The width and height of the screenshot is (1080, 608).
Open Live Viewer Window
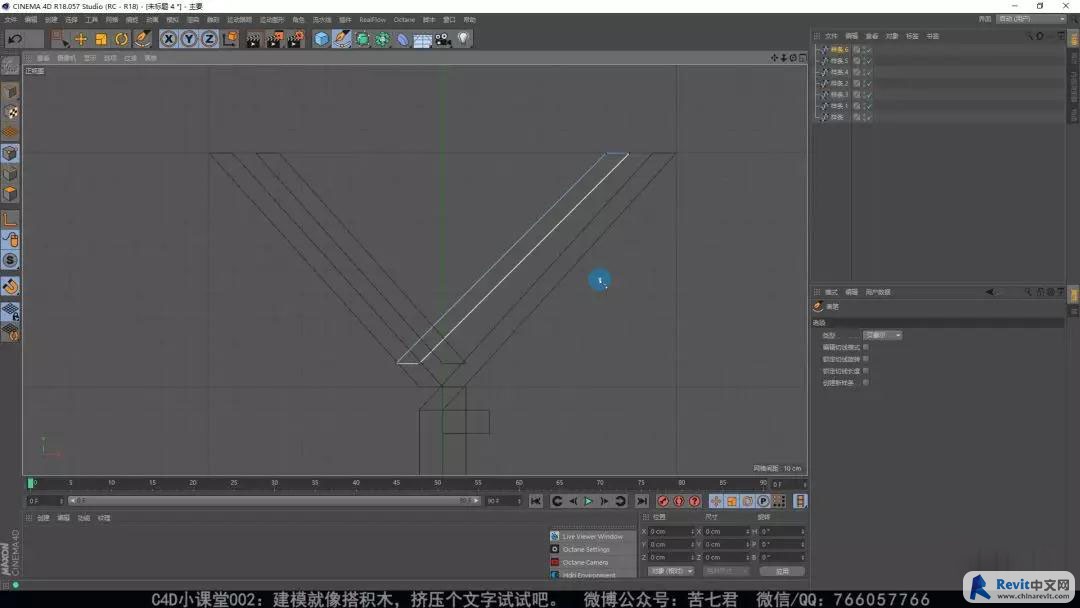(x=592, y=536)
